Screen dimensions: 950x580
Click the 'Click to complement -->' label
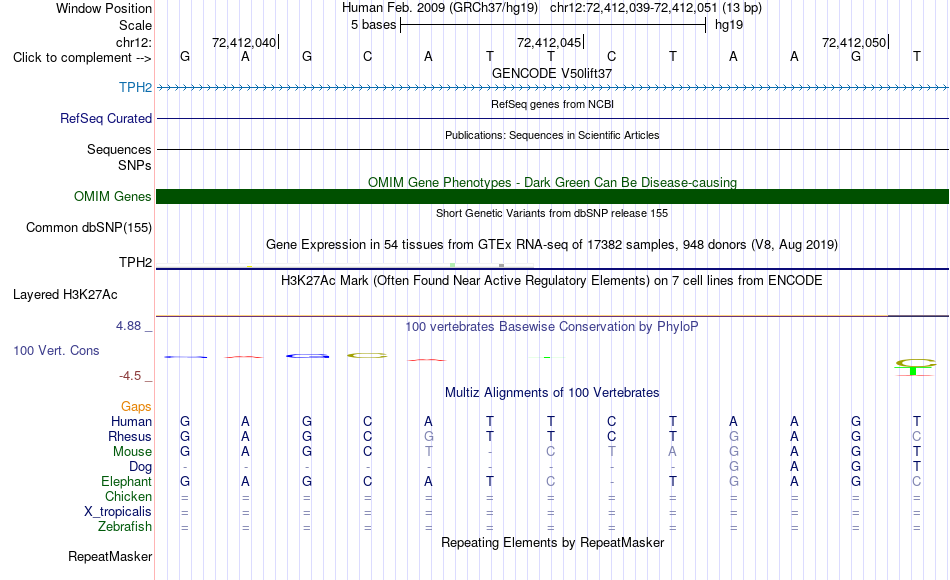point(82,58)
